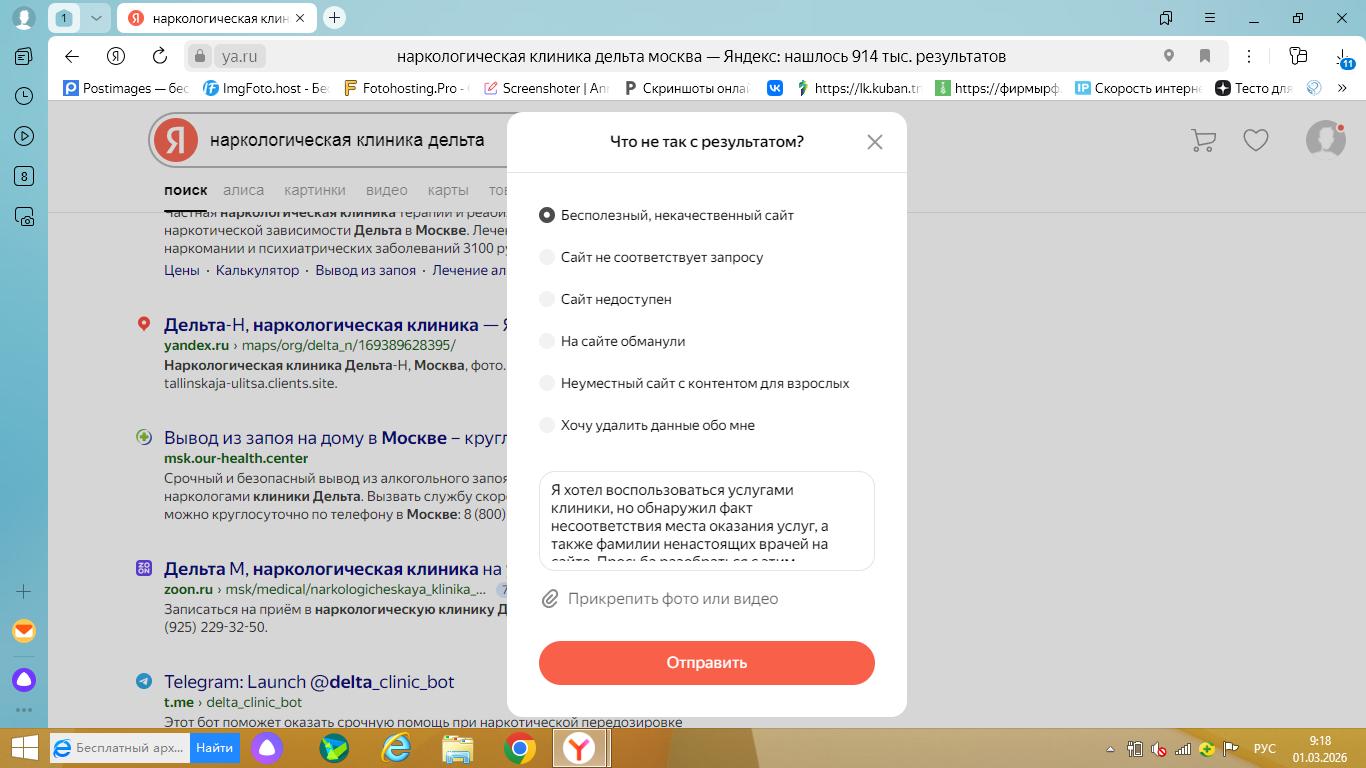Open the Telegram delta_clinic_bot result
1366x768 pixels.
click(x=309, y=682)
